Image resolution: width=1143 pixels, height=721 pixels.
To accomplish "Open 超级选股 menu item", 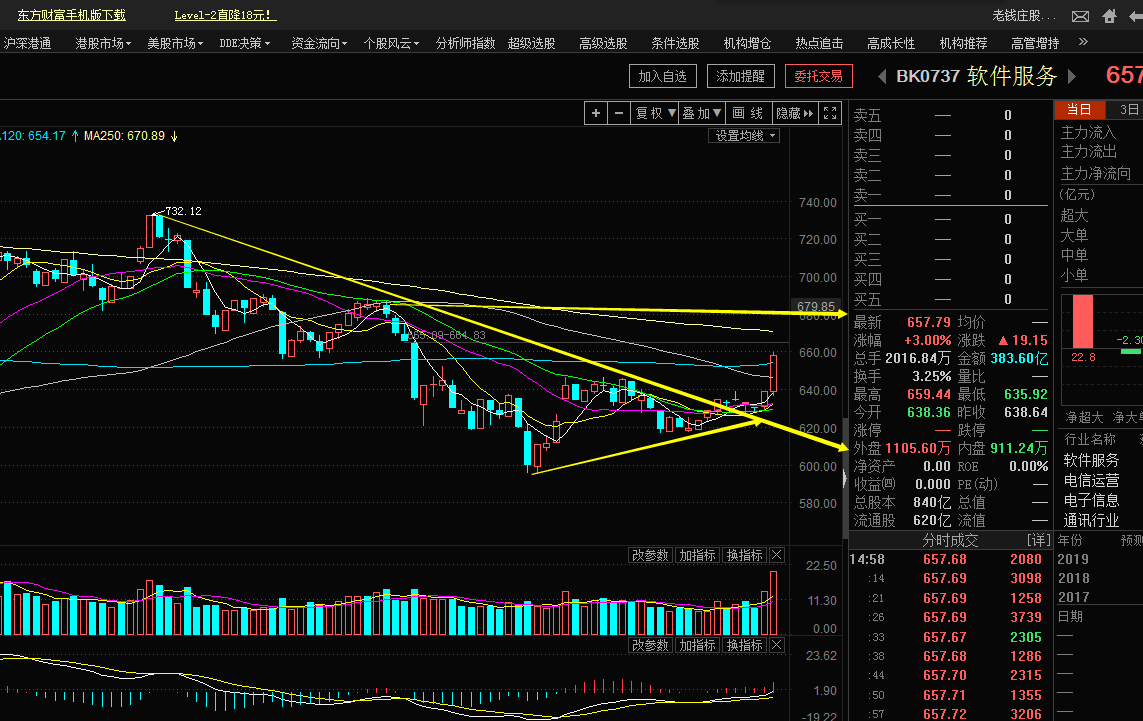I will (531, 44).
